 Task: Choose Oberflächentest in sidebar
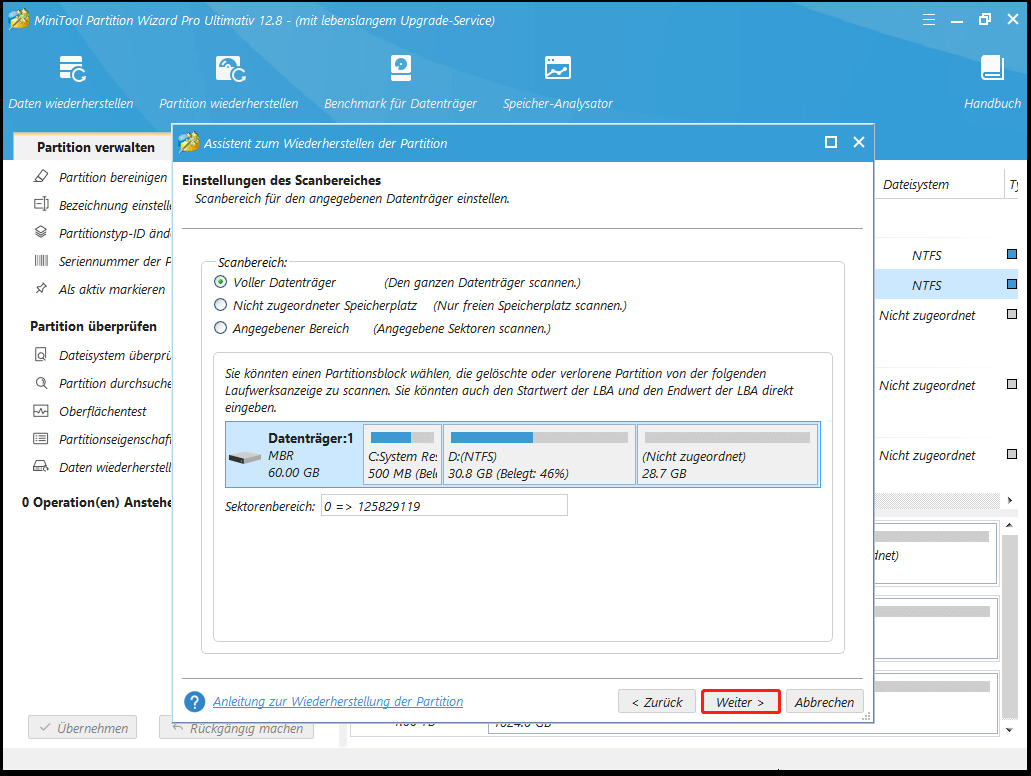coord(103,412)
